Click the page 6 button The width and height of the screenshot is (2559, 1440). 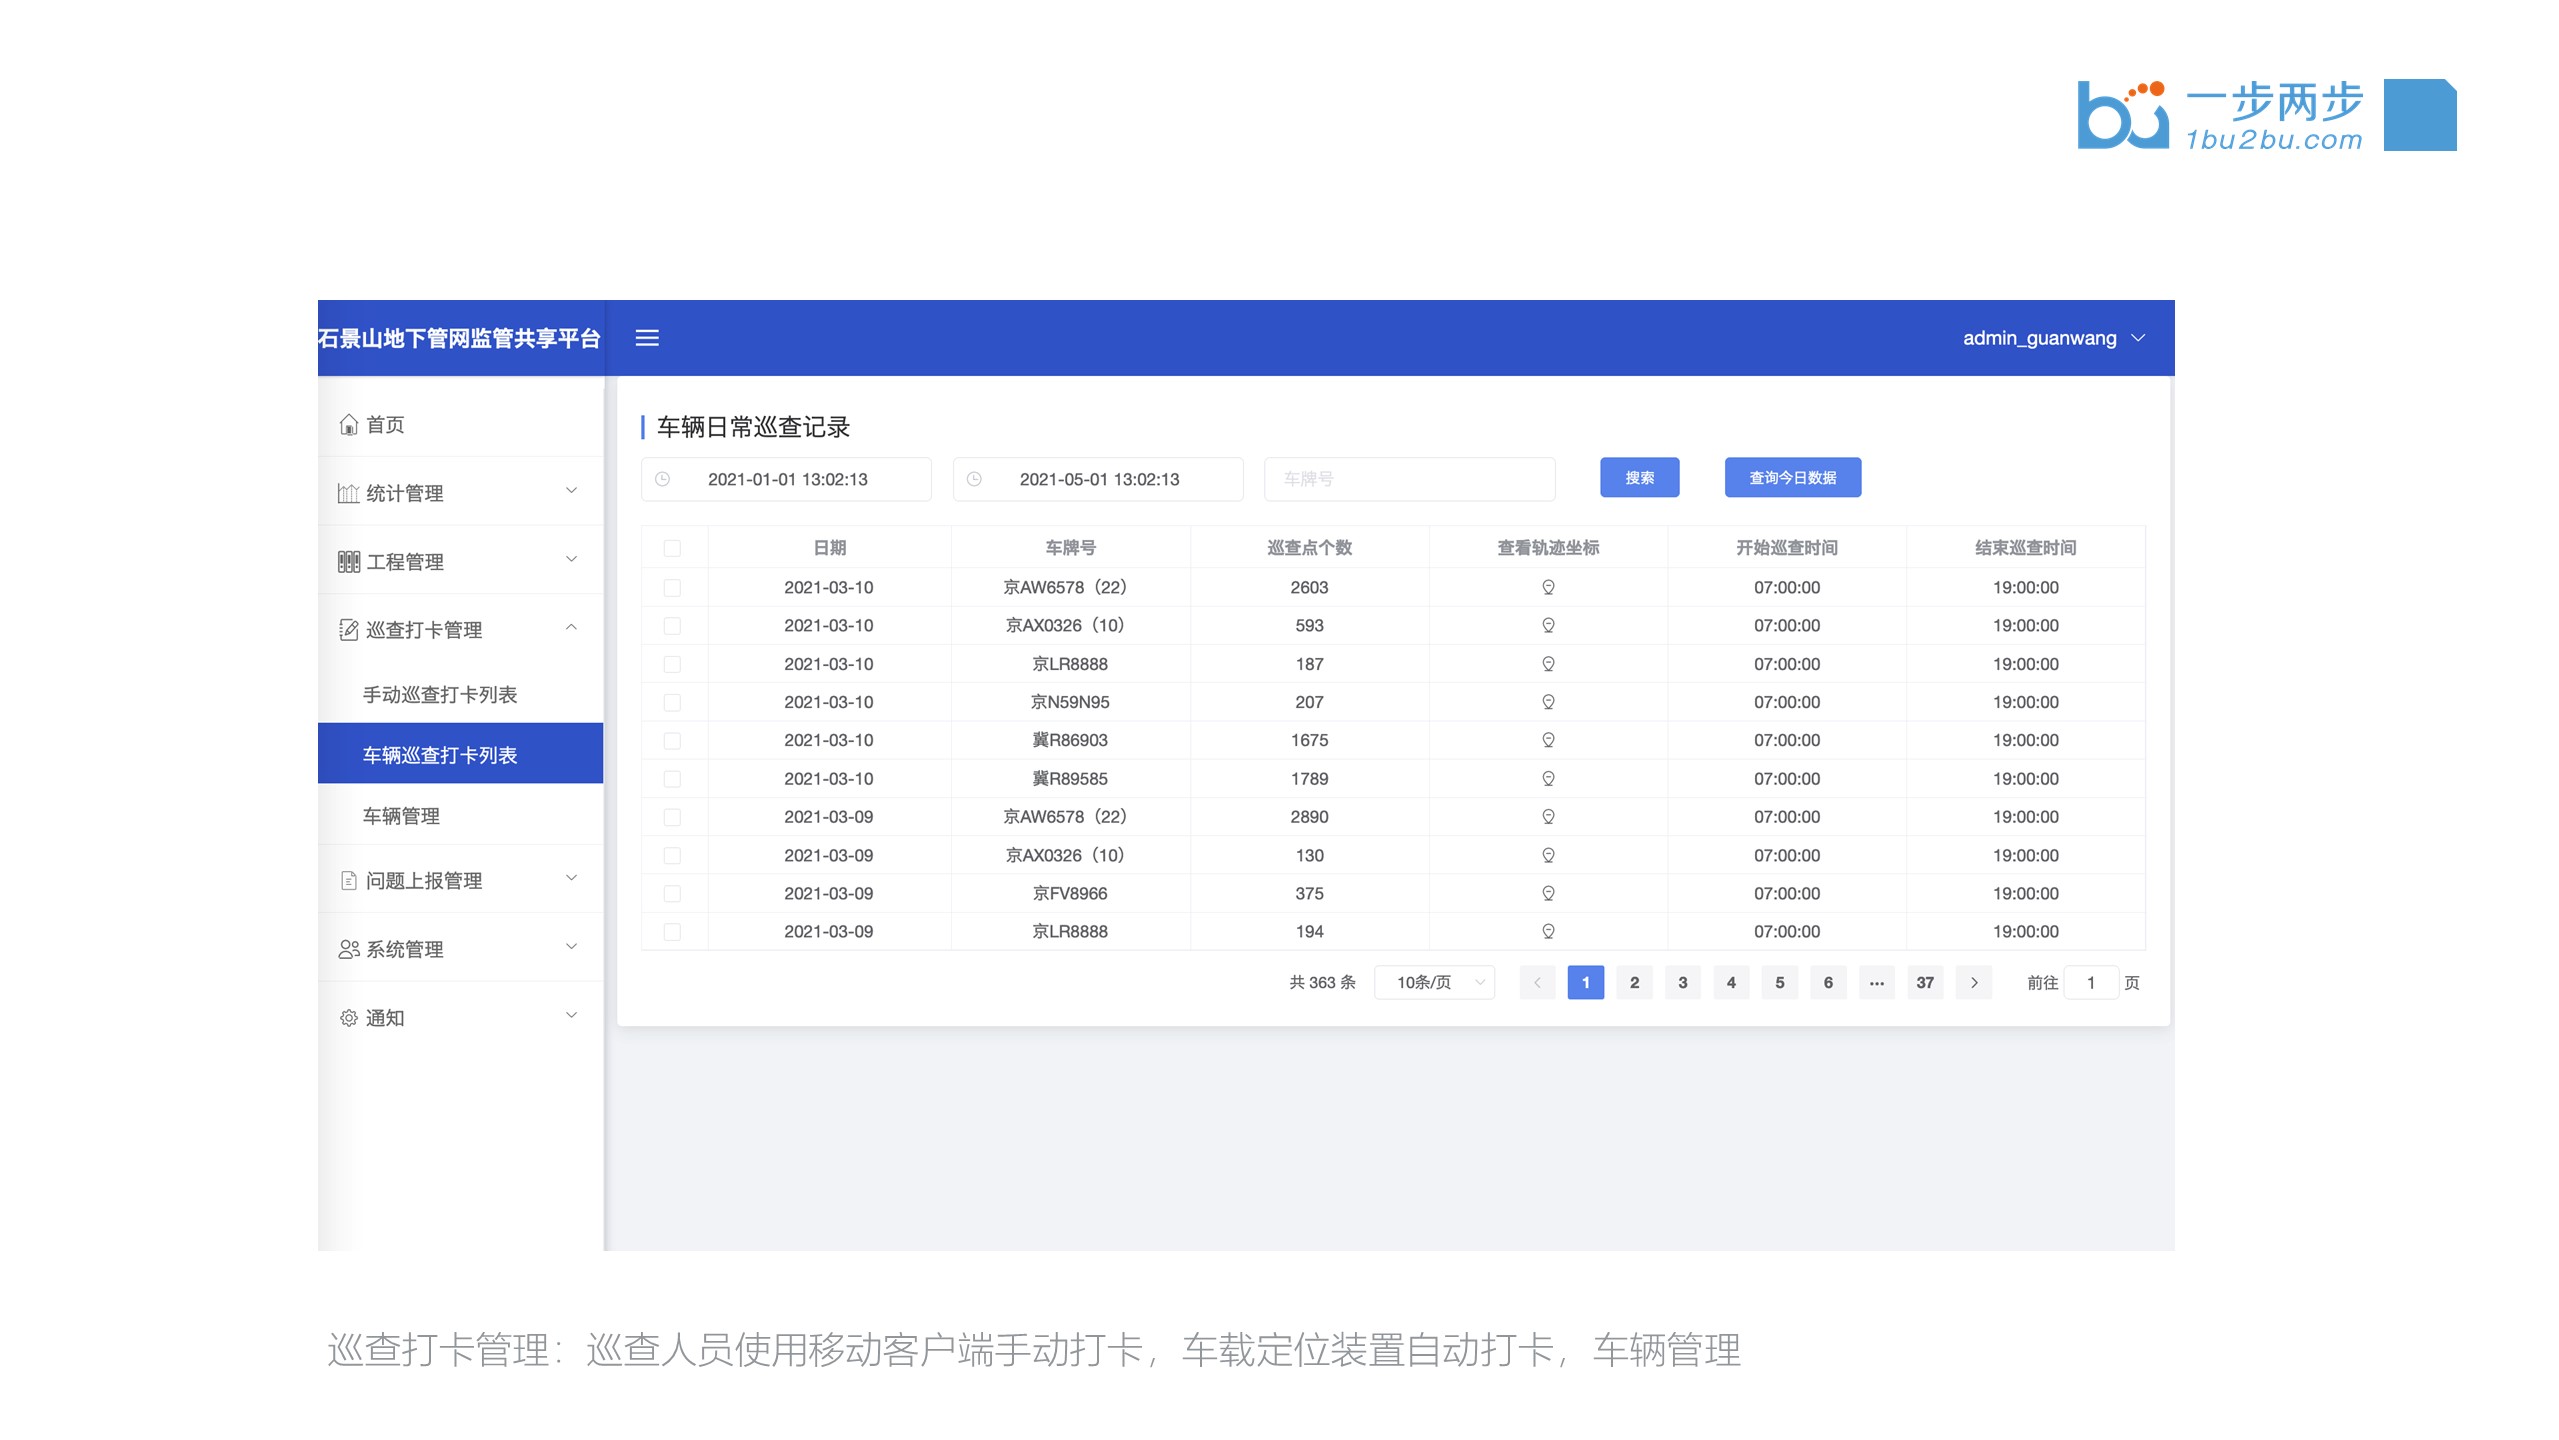pos(1828,983)
